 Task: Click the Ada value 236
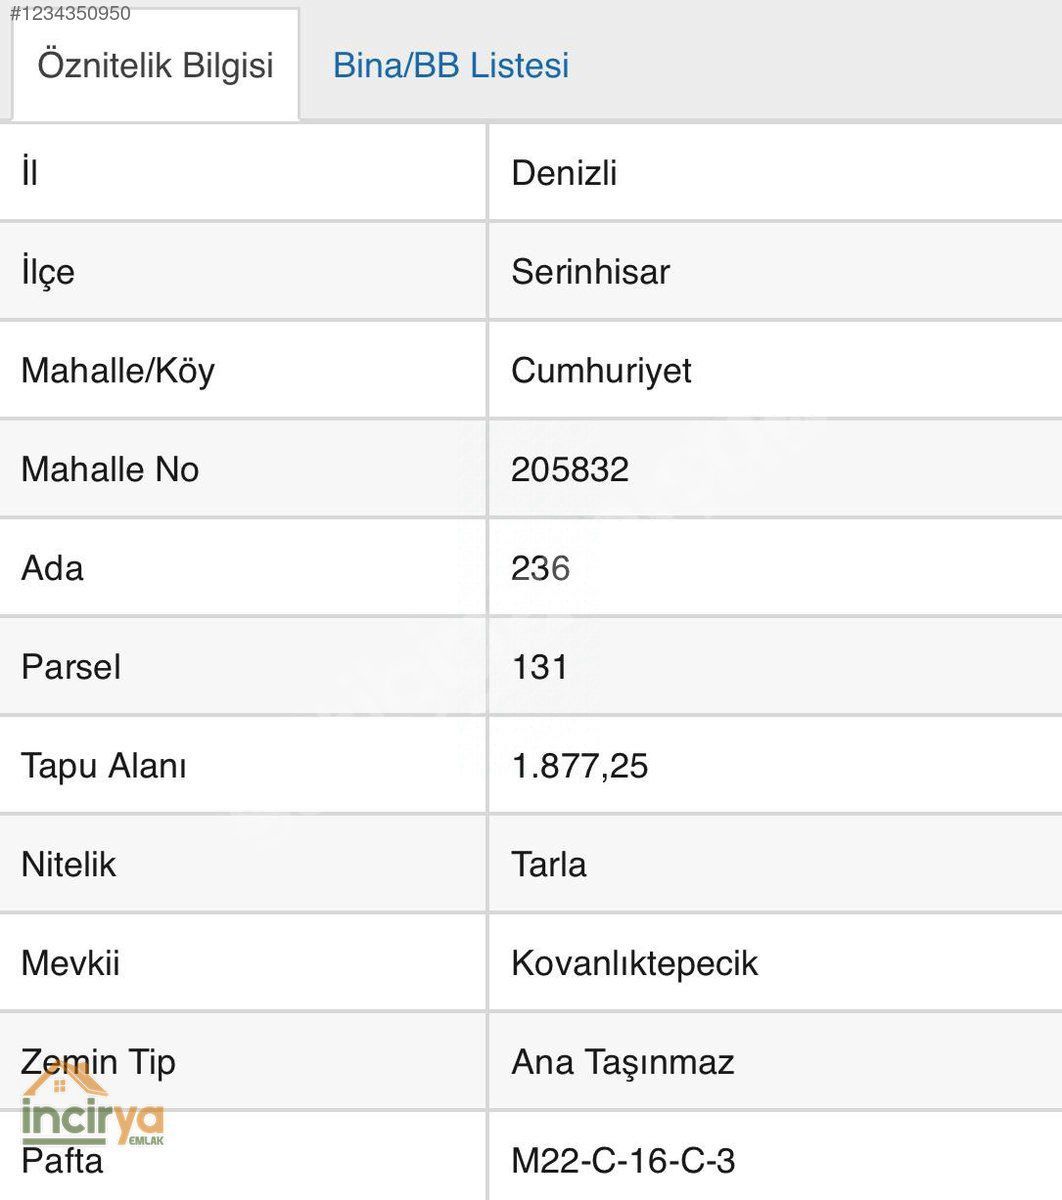tap(540, 569)
